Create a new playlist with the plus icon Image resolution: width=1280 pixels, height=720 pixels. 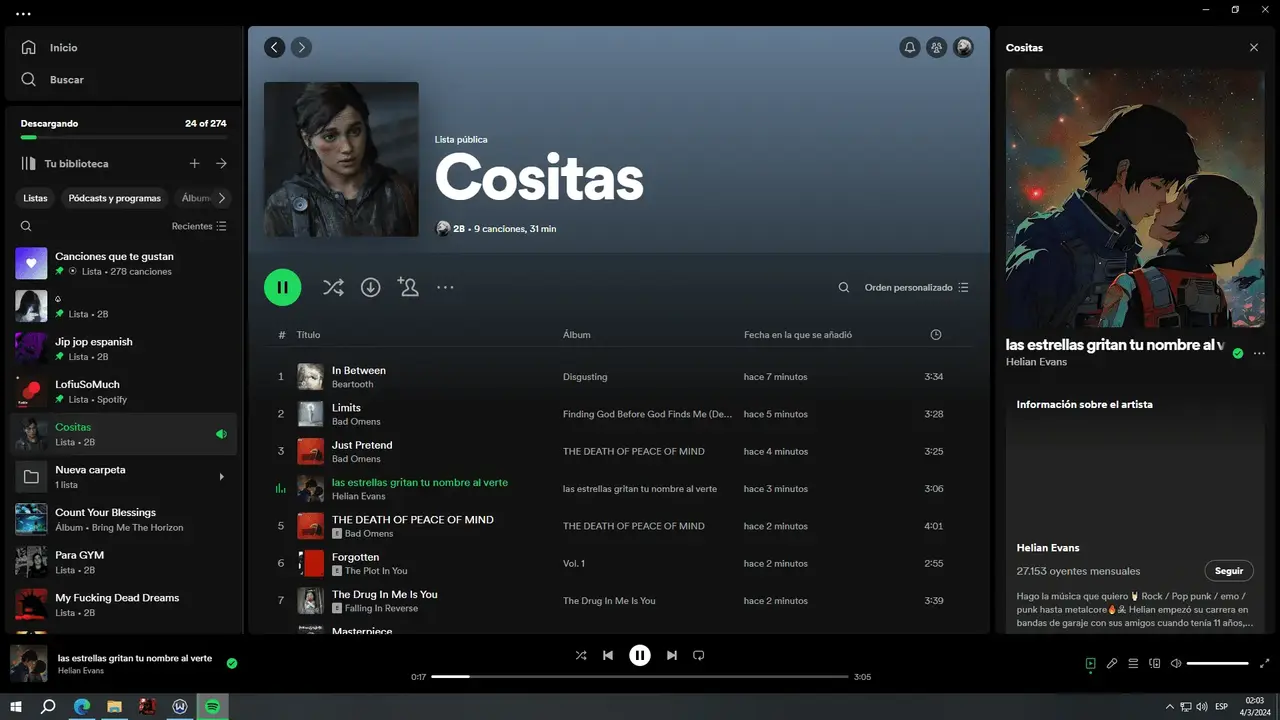click(x=195, y=163)
